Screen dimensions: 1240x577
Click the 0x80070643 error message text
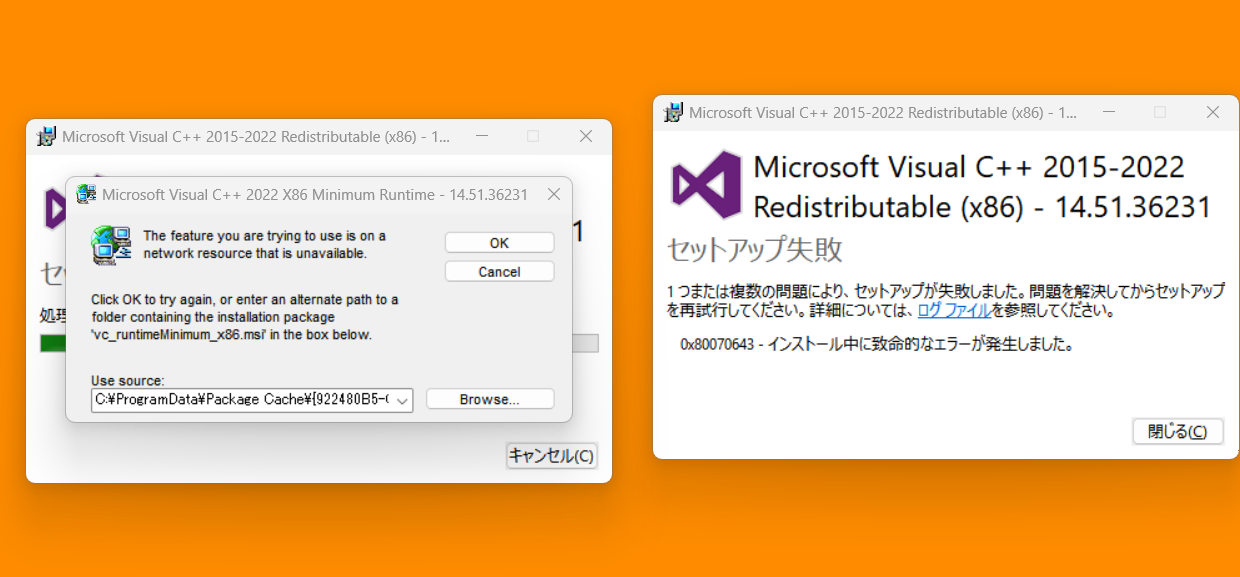click(876, 345)
